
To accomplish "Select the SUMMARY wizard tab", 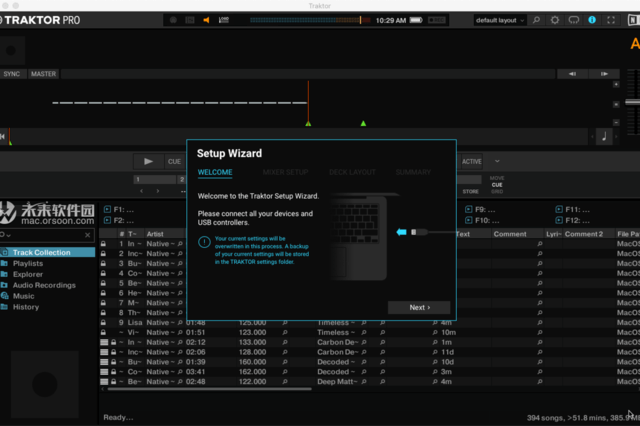I will [413, 172].
